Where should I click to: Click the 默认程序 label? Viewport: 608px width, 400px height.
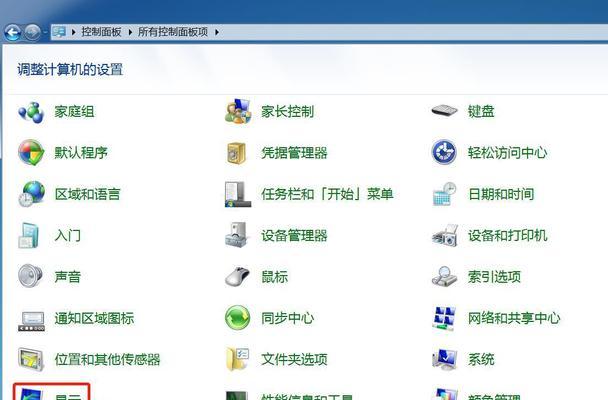[x=81, y=153]
